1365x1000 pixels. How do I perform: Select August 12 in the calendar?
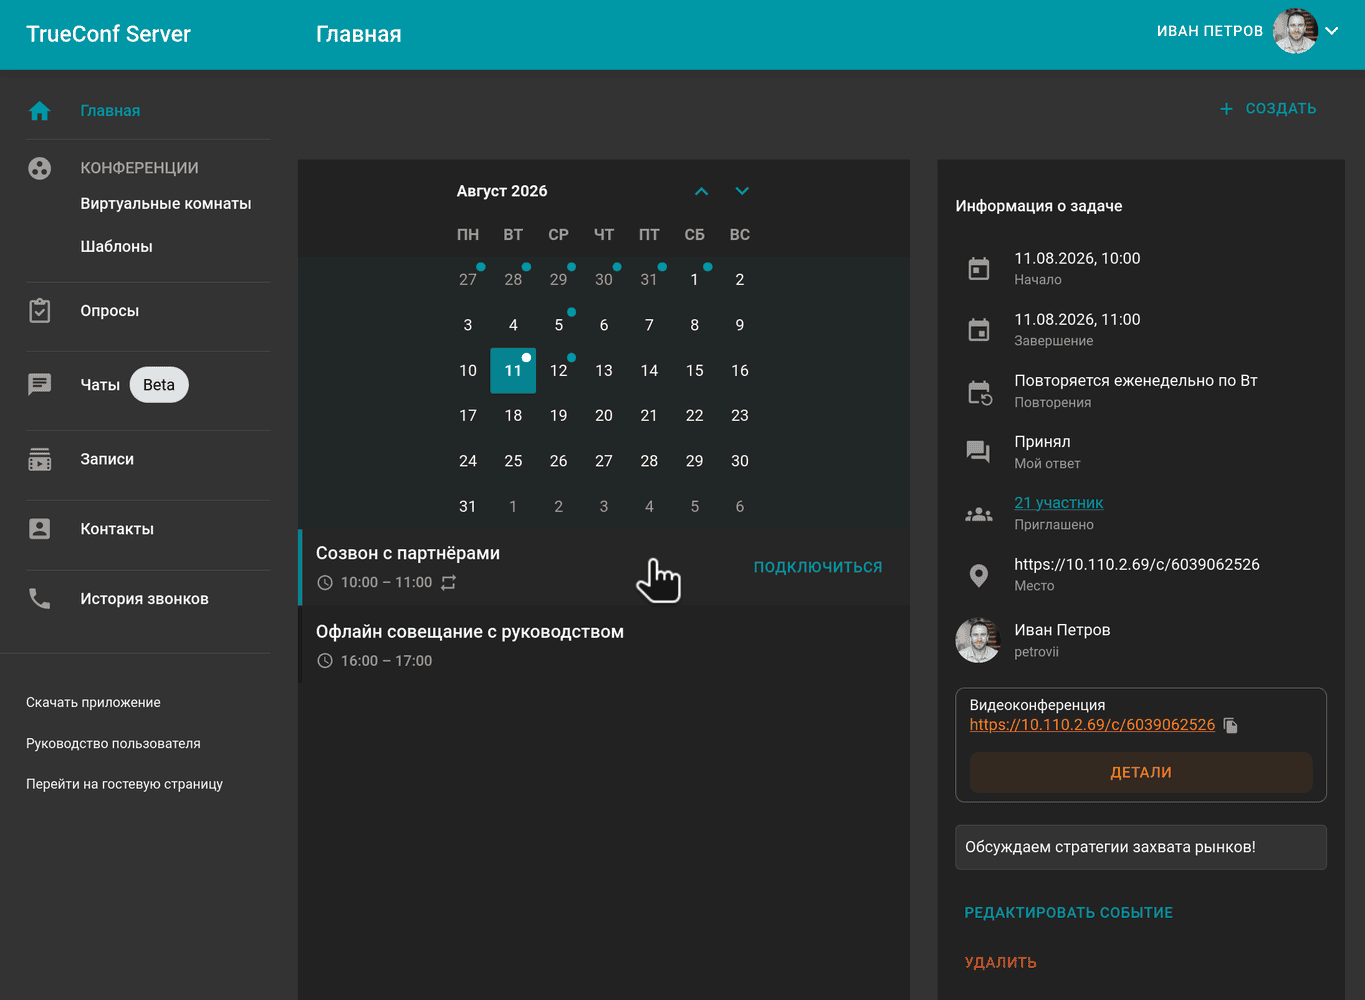(559, 371)
